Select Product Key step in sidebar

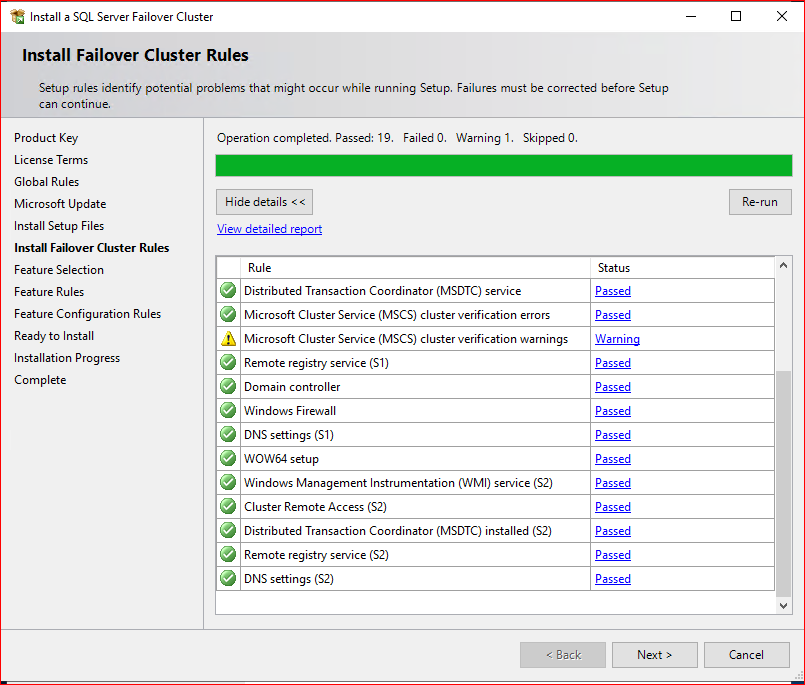click(x=46, y=138)
